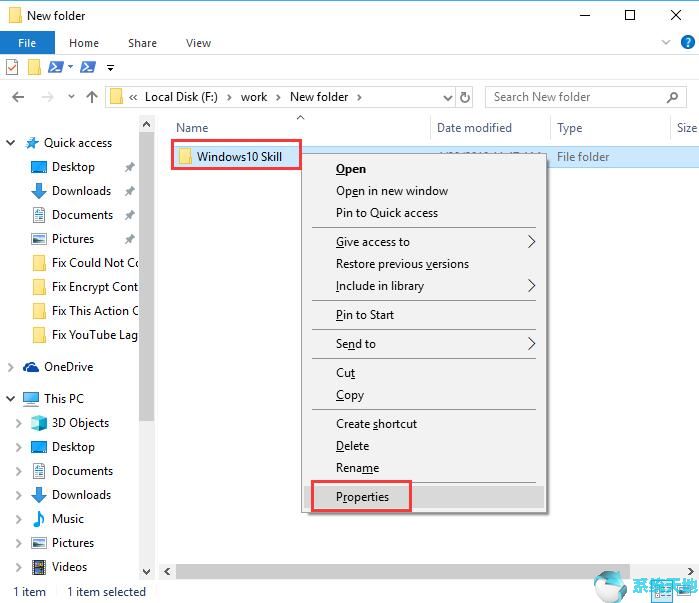Click the search magnifier icon

click(x=672, y=97)
